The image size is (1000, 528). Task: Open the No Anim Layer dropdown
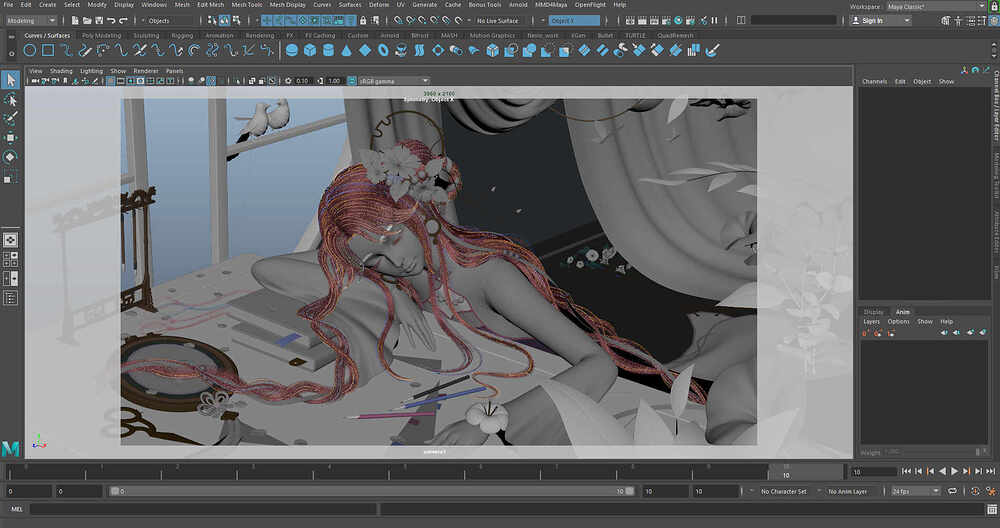848,491
